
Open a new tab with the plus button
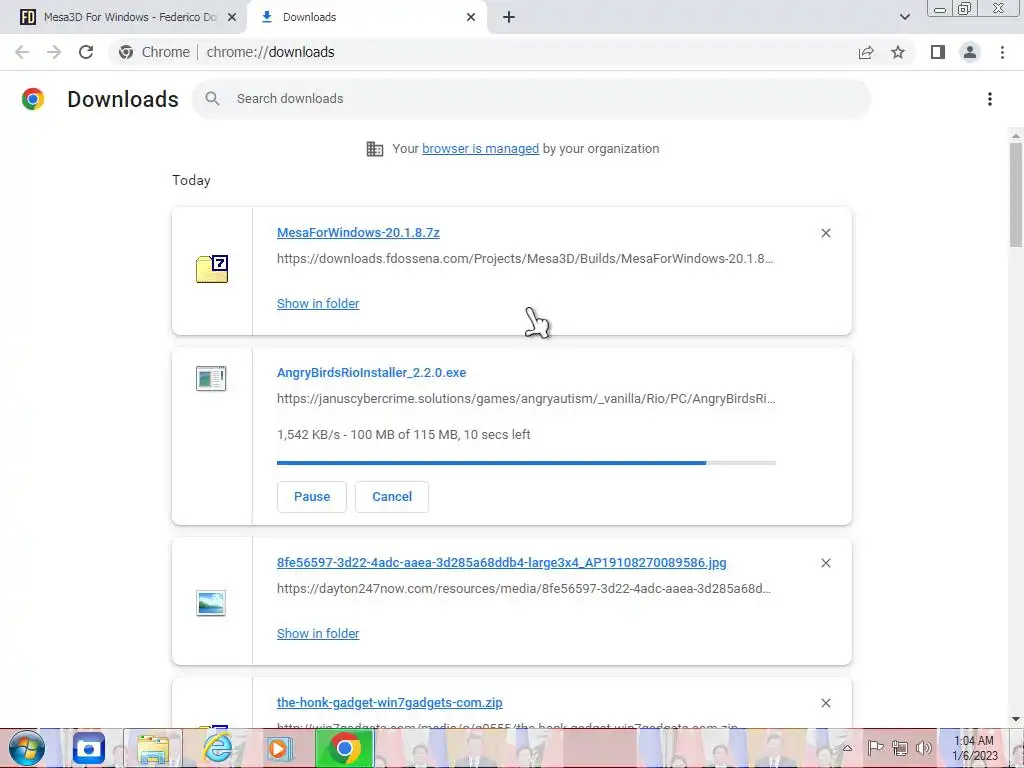pyautogui.click(x=509, y=17)
